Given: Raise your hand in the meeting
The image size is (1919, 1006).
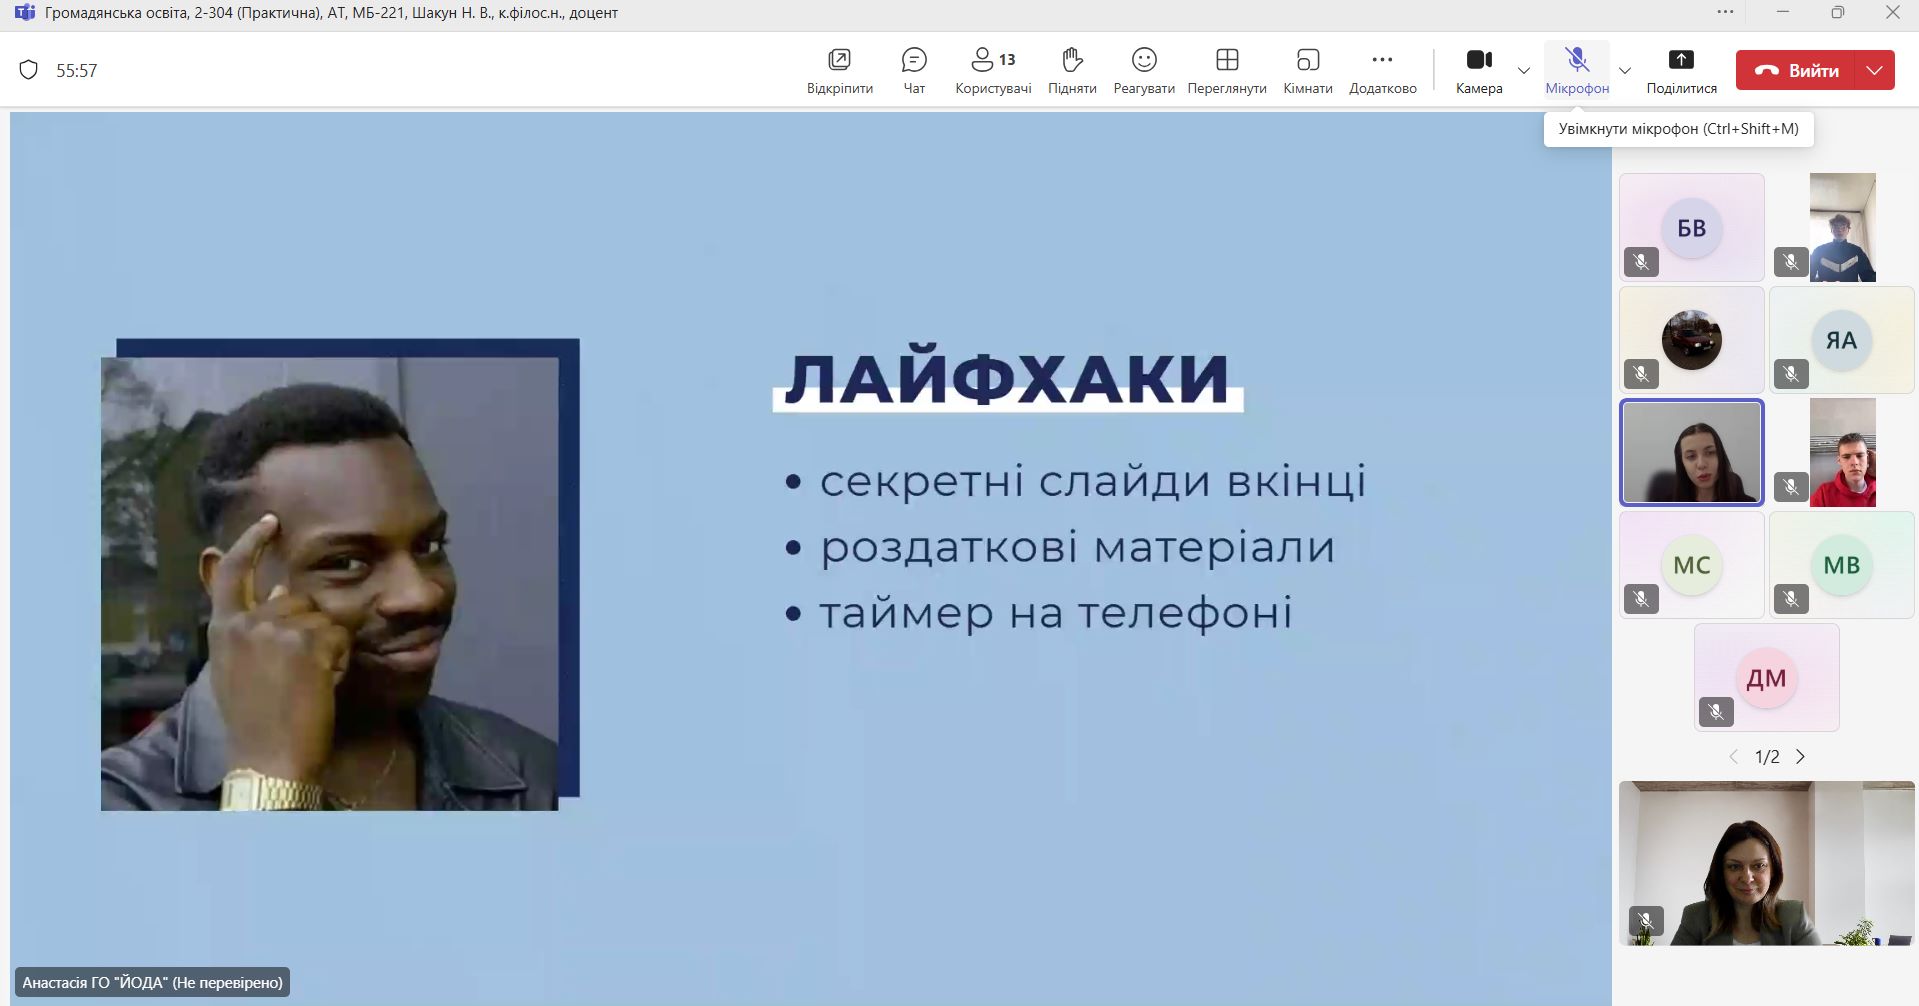Looking at the screenshot, I should [x=1072, y=70].
